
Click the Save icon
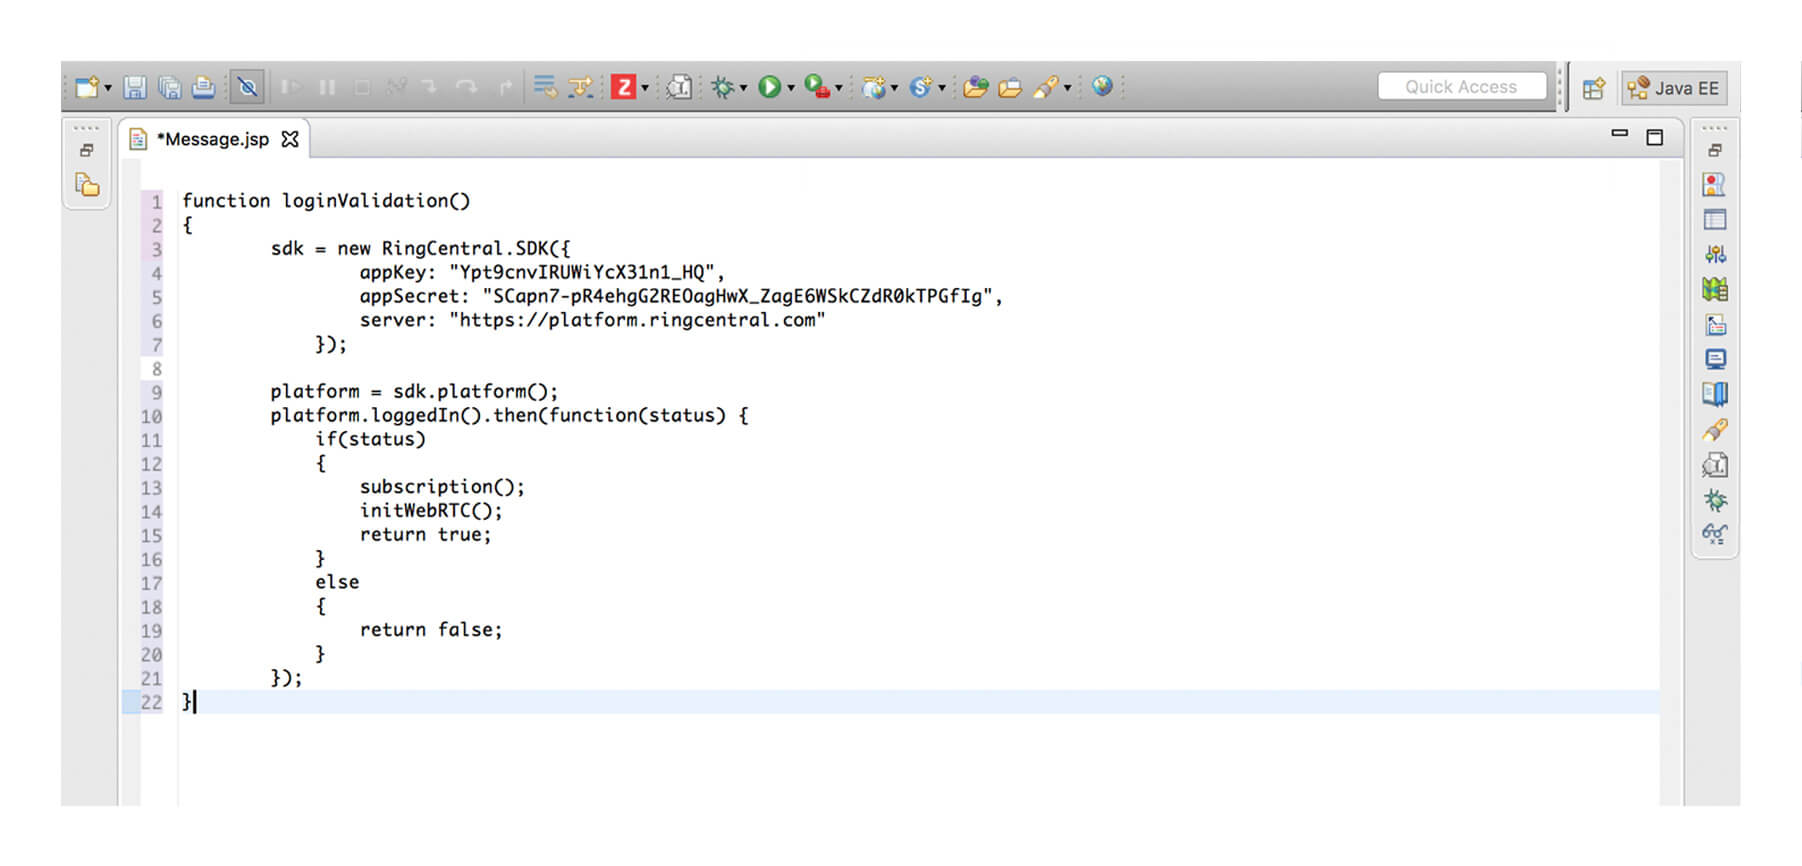tap(135, 88)
